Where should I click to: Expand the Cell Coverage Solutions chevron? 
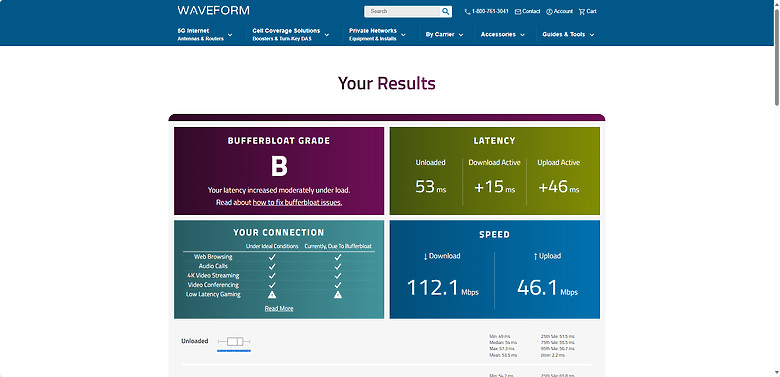pos(326,35)
